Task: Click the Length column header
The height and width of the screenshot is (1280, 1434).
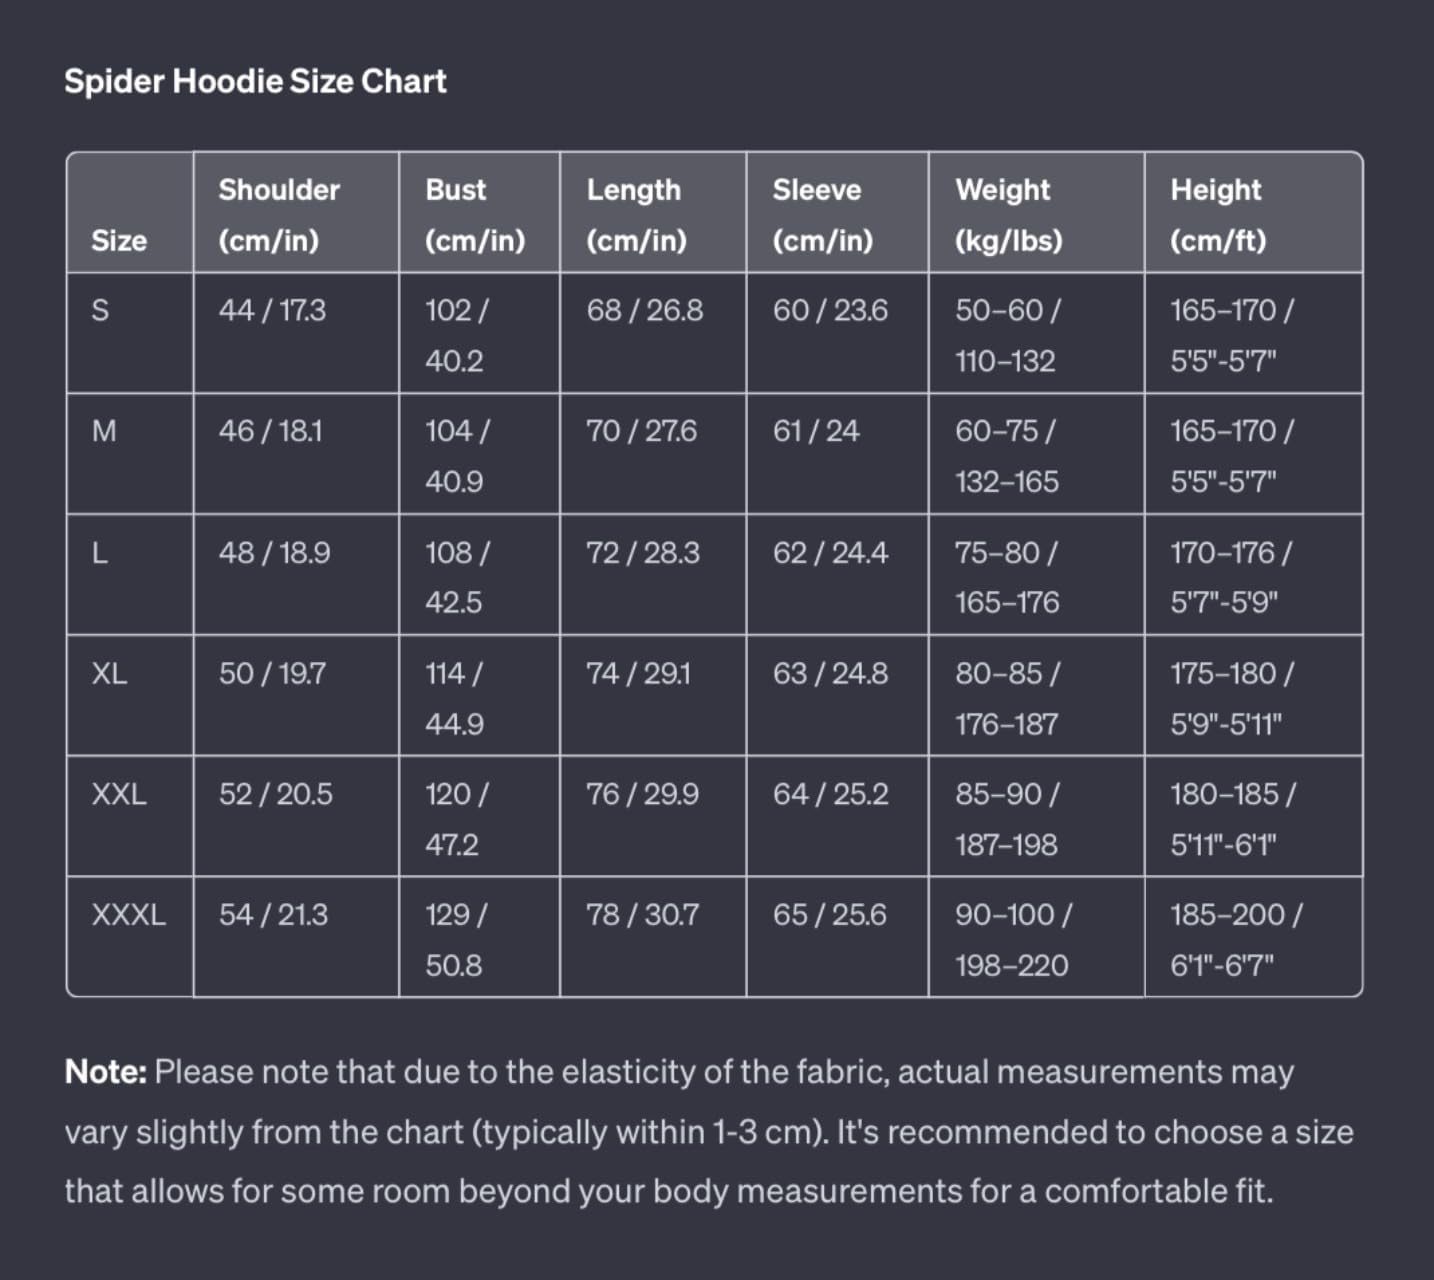Action: point(653,213)
